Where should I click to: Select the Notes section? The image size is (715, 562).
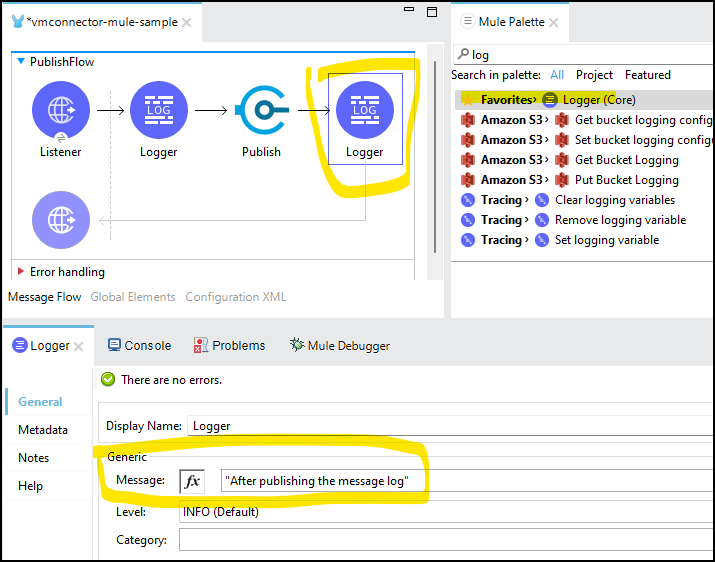pos(34,458)
